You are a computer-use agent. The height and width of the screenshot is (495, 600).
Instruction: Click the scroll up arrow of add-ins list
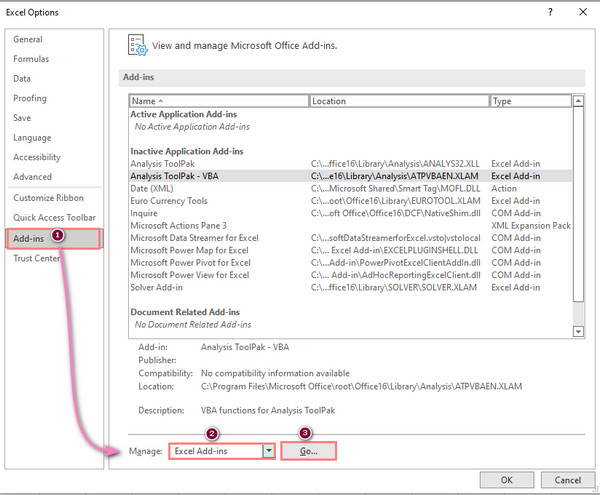coord(578,101)
